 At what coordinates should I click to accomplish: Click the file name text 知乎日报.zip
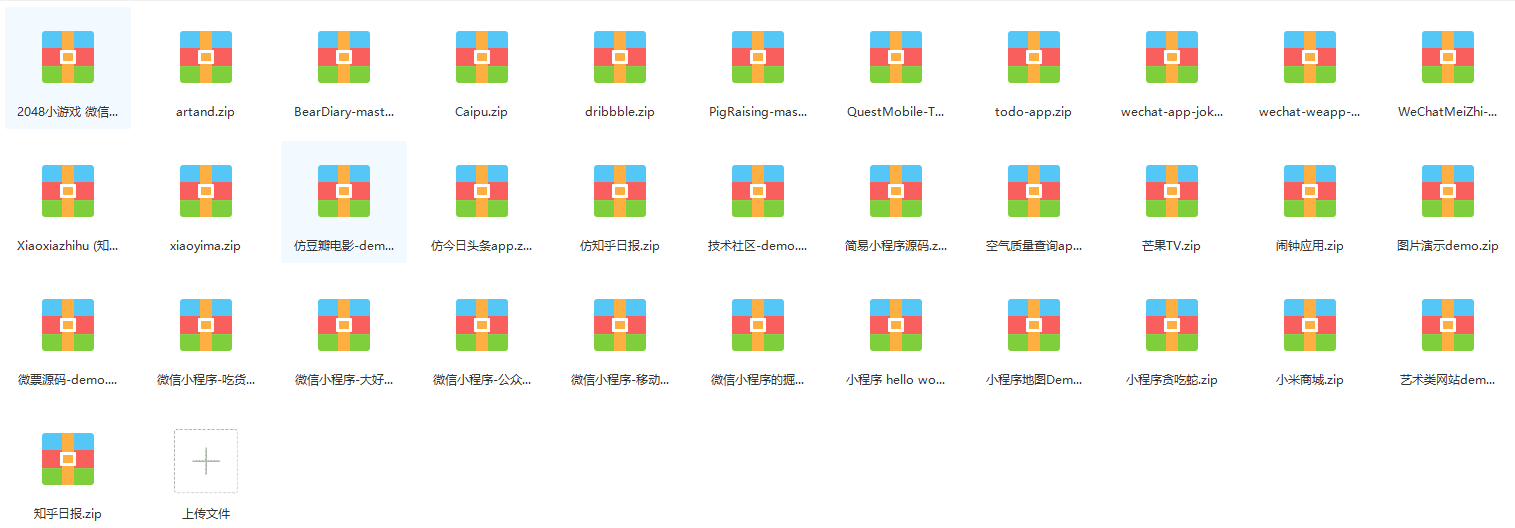pos(68,514)
